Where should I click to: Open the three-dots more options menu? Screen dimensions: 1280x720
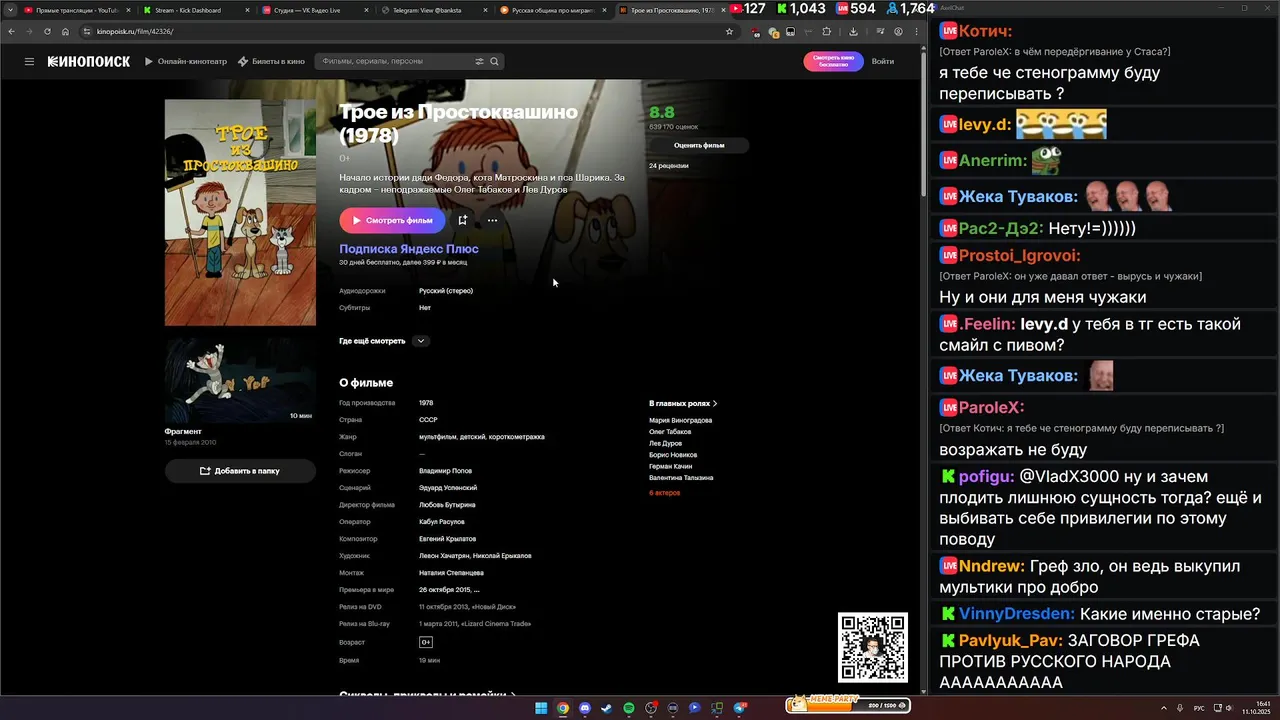(x=492, y=220)
